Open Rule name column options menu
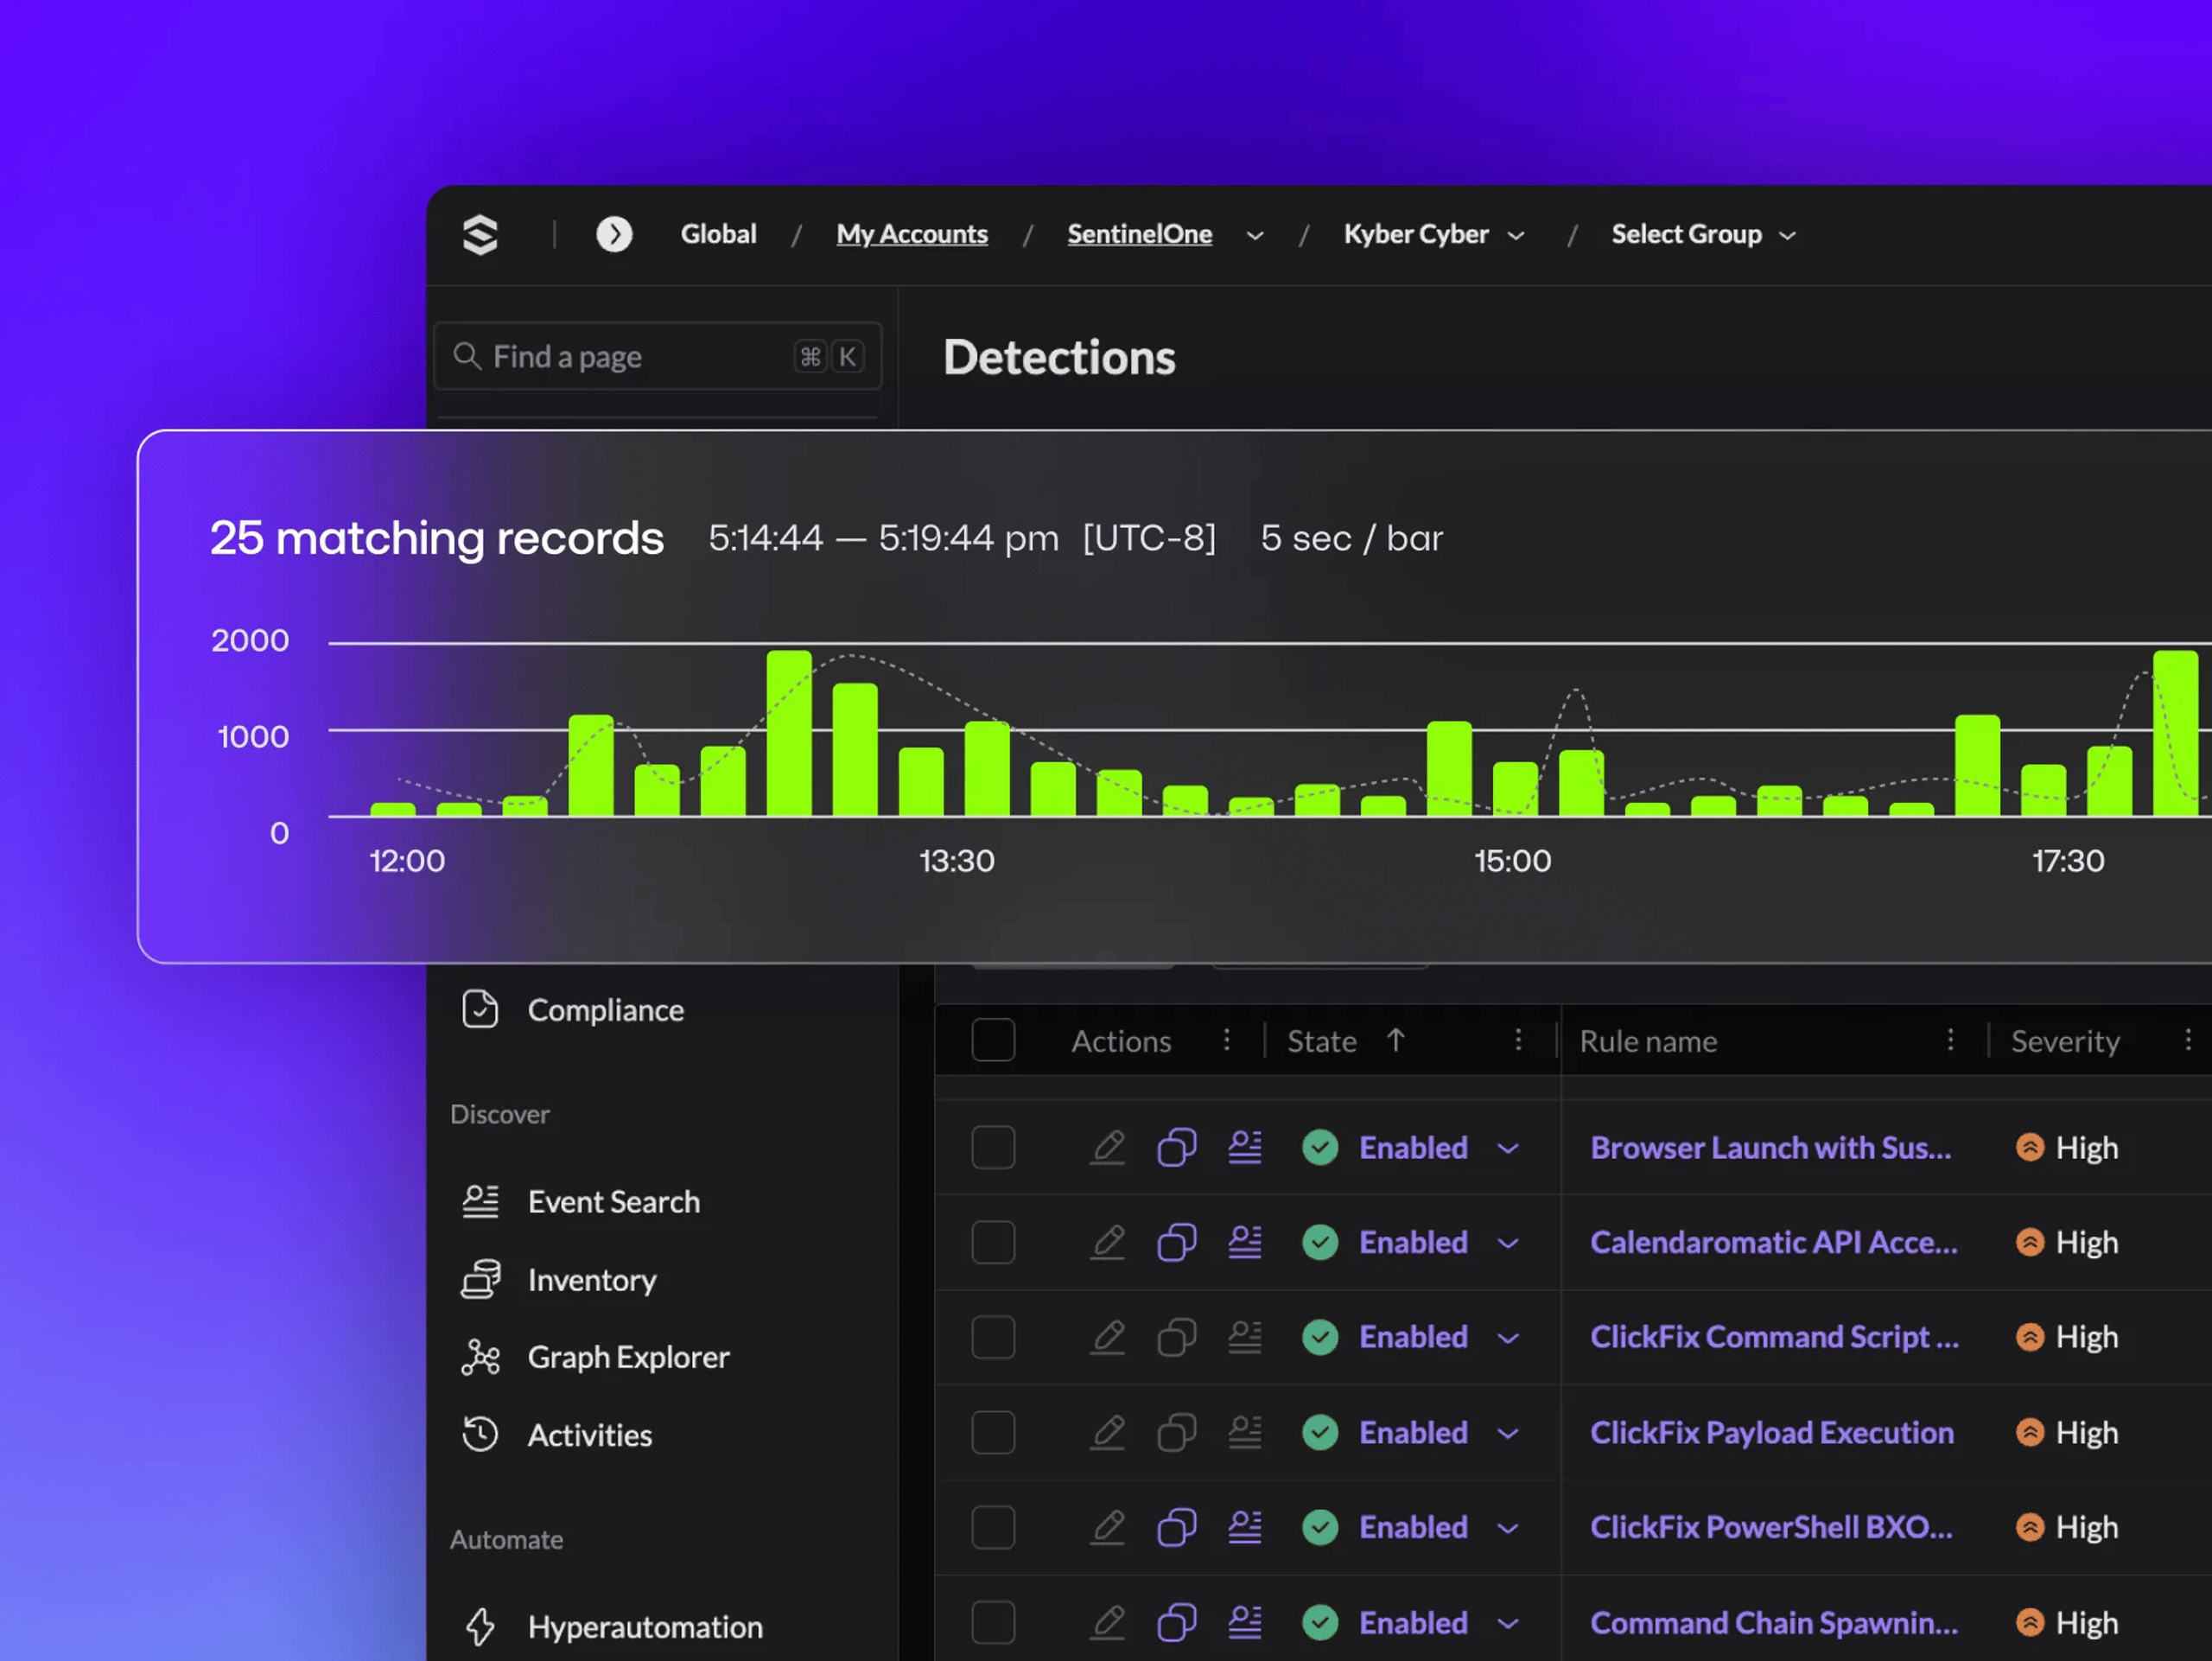 pyautogui.click(x=1950, y=1040)
